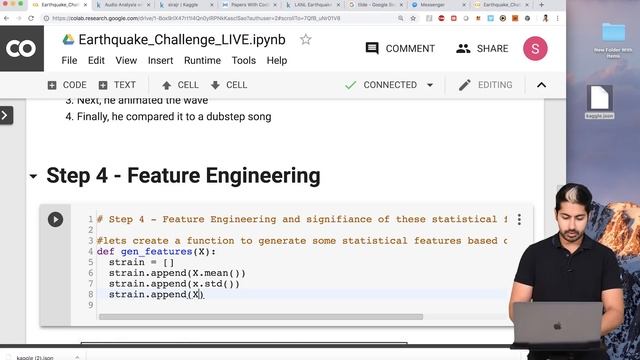Open the Chrome three-dot menu
The width and height of the screenshot is (640, 360).
coord(558,18)
